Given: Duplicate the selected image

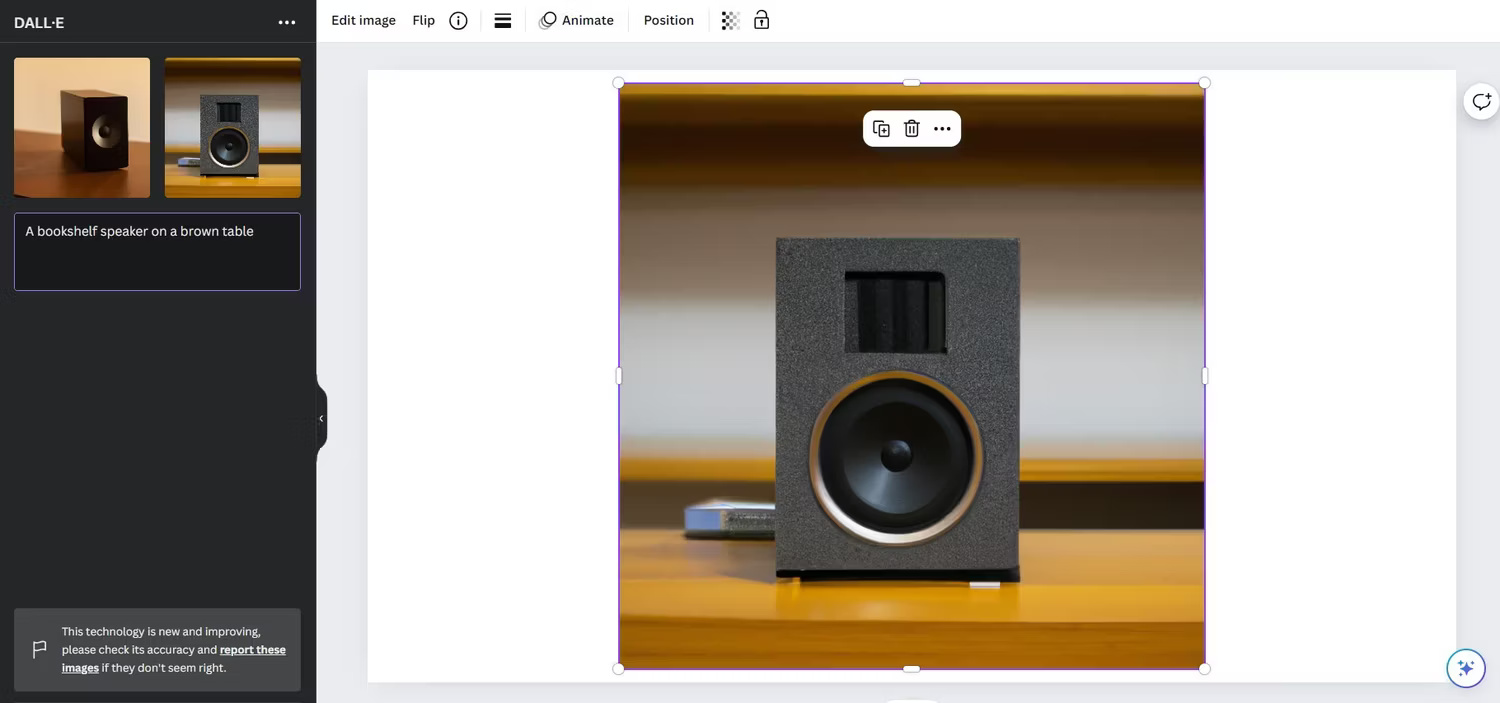Looking at the screenshot, I should (881, 128).
